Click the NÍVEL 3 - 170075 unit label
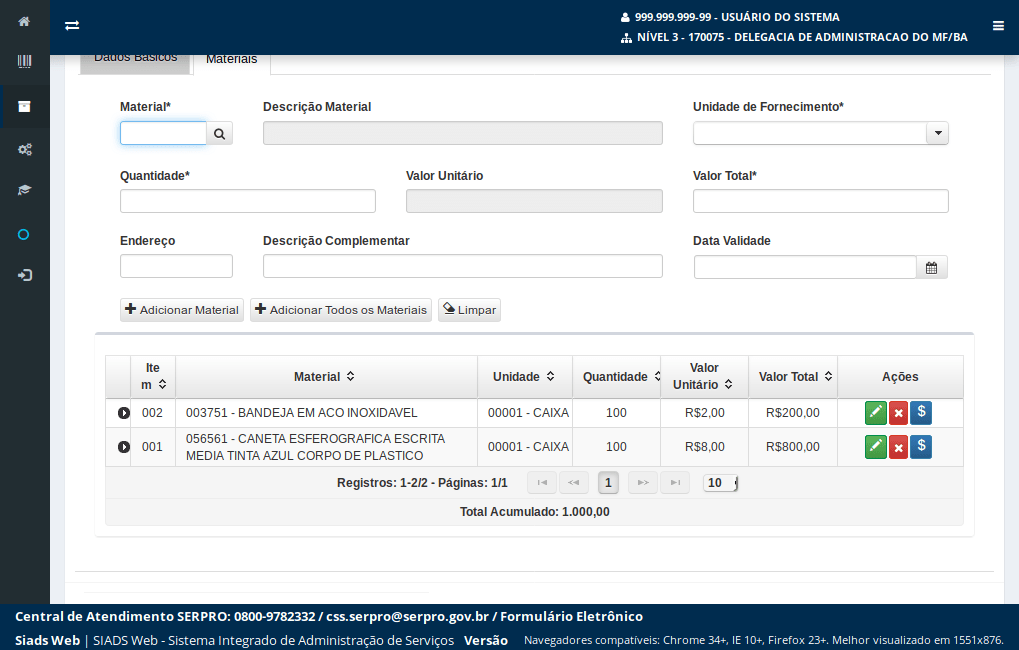The width and height of the screenshot is (1019, 650). (x=802, y=37)
